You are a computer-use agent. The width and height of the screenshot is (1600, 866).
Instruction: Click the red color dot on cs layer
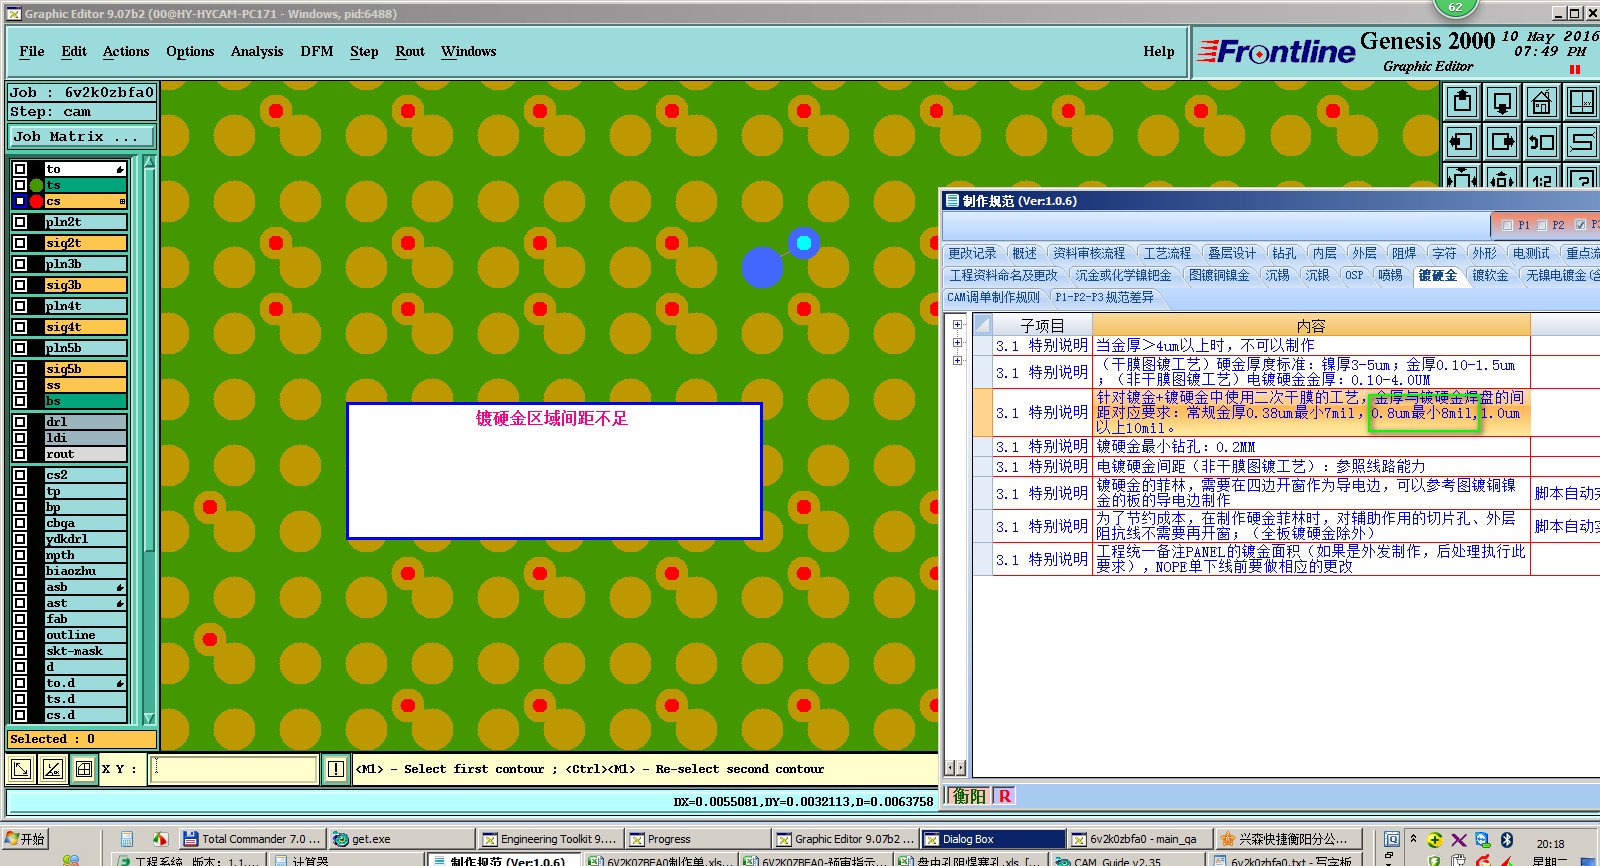tap(36, 201)
